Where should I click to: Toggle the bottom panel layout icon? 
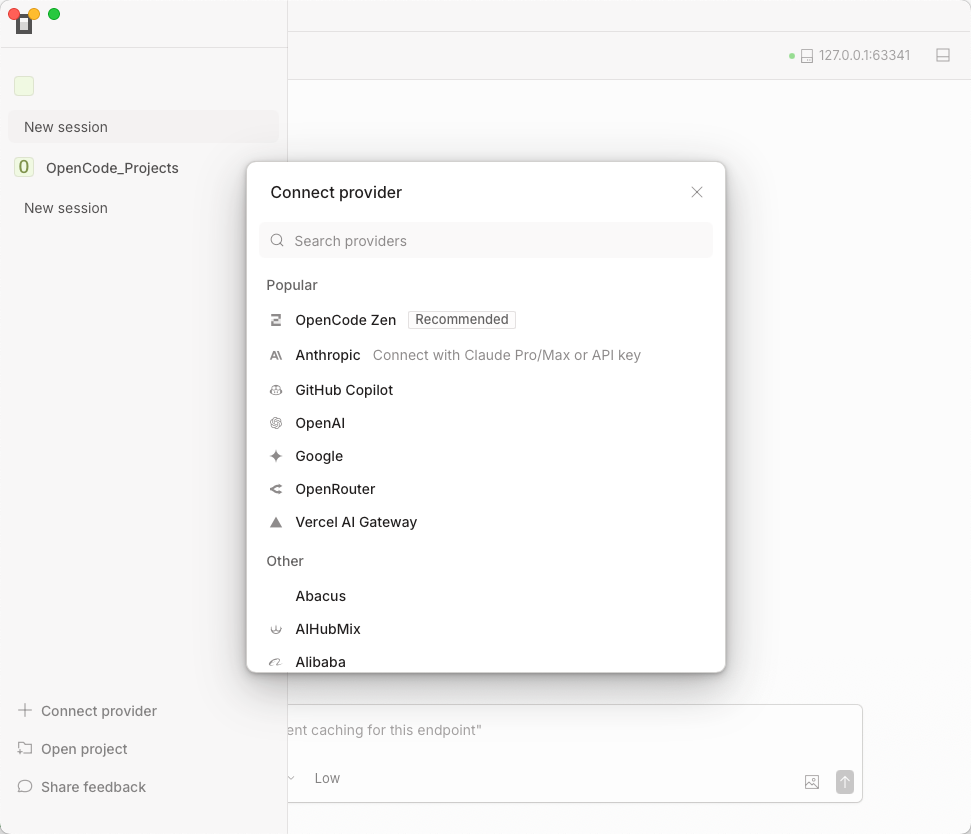click(942, 56)
